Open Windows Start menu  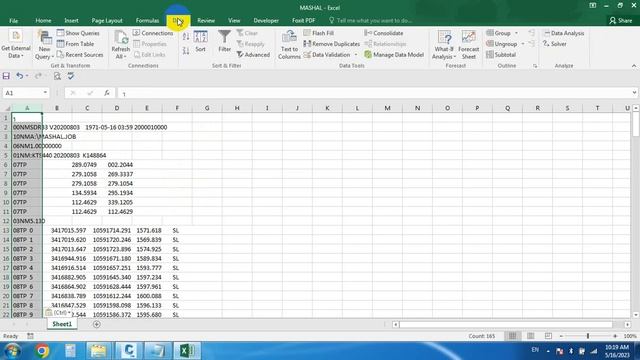[12, 351]
